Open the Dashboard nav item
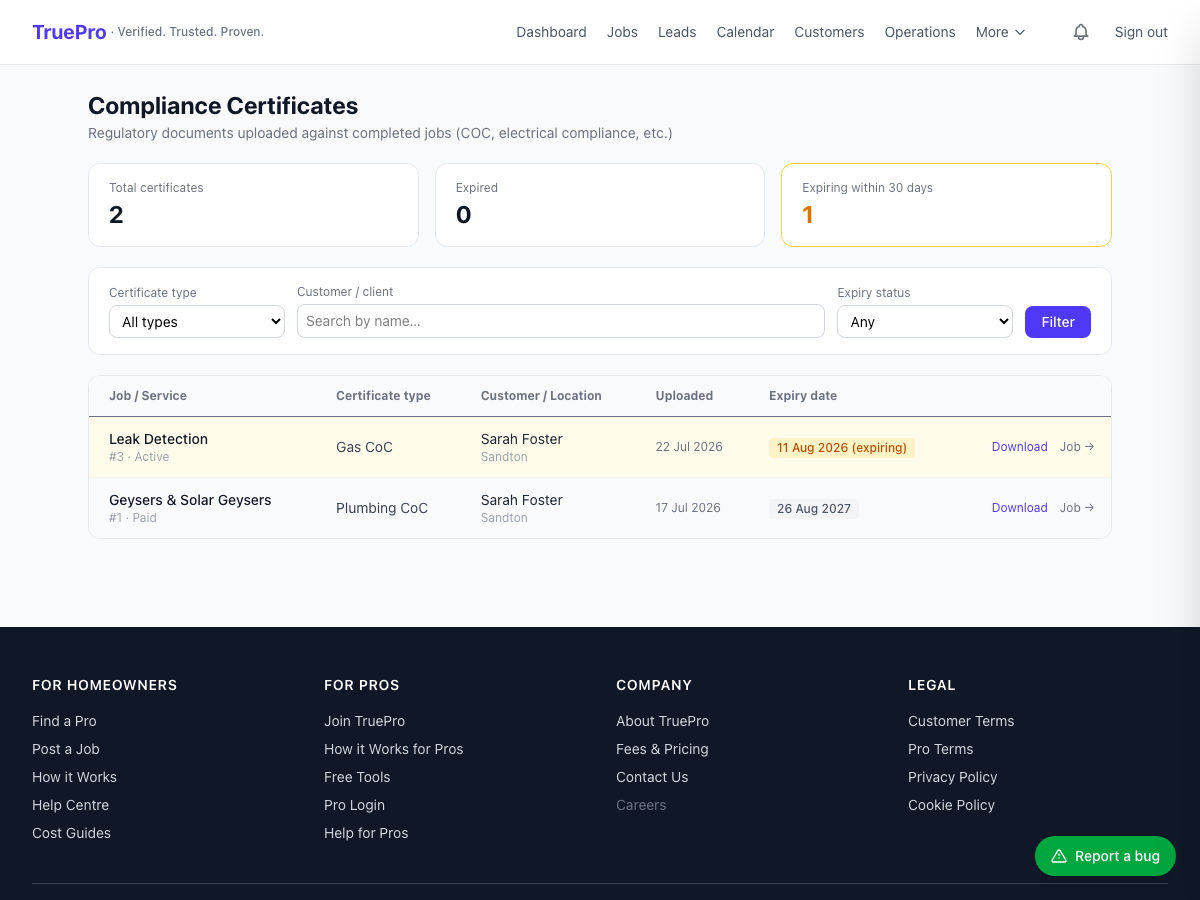1200x900 pixels. pyautogui.click(x=551, y=32)
